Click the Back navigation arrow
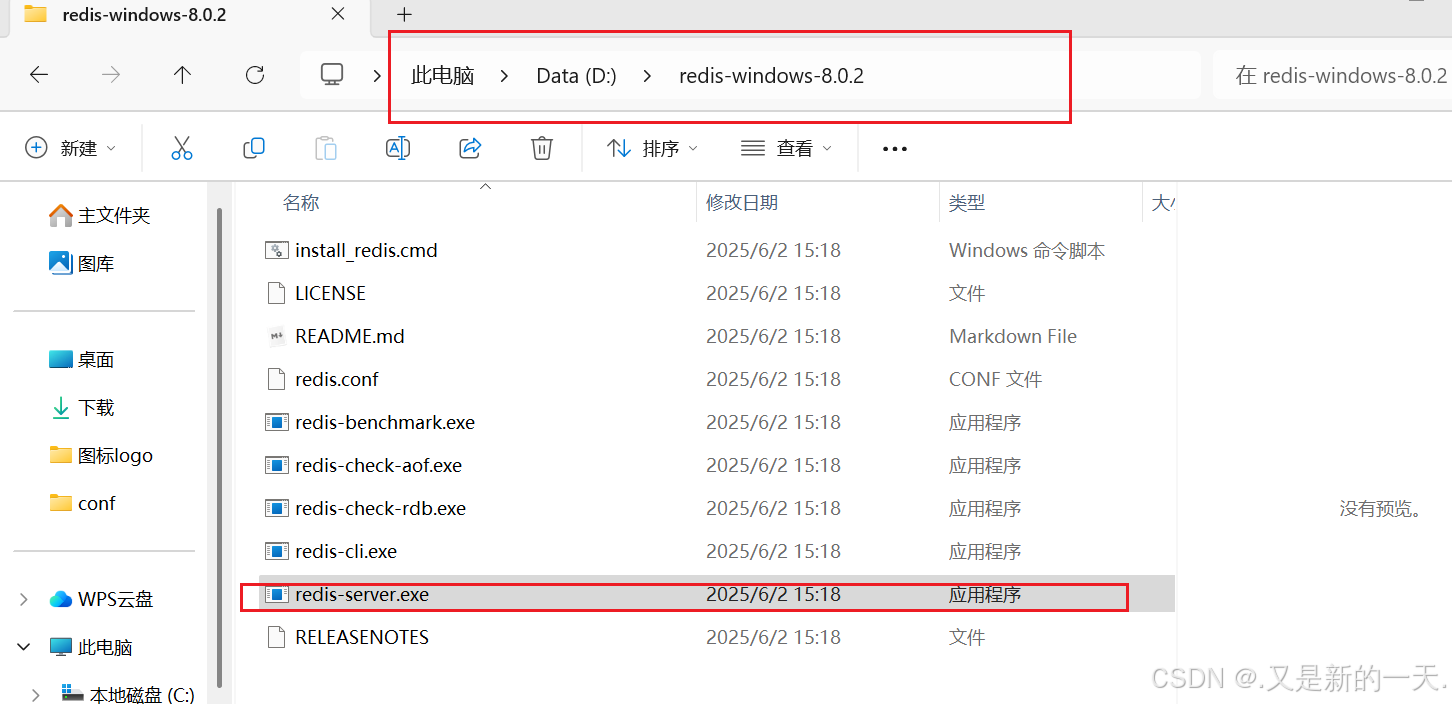The height and width of the screenshot is (704, 1452). pos(39,75)
